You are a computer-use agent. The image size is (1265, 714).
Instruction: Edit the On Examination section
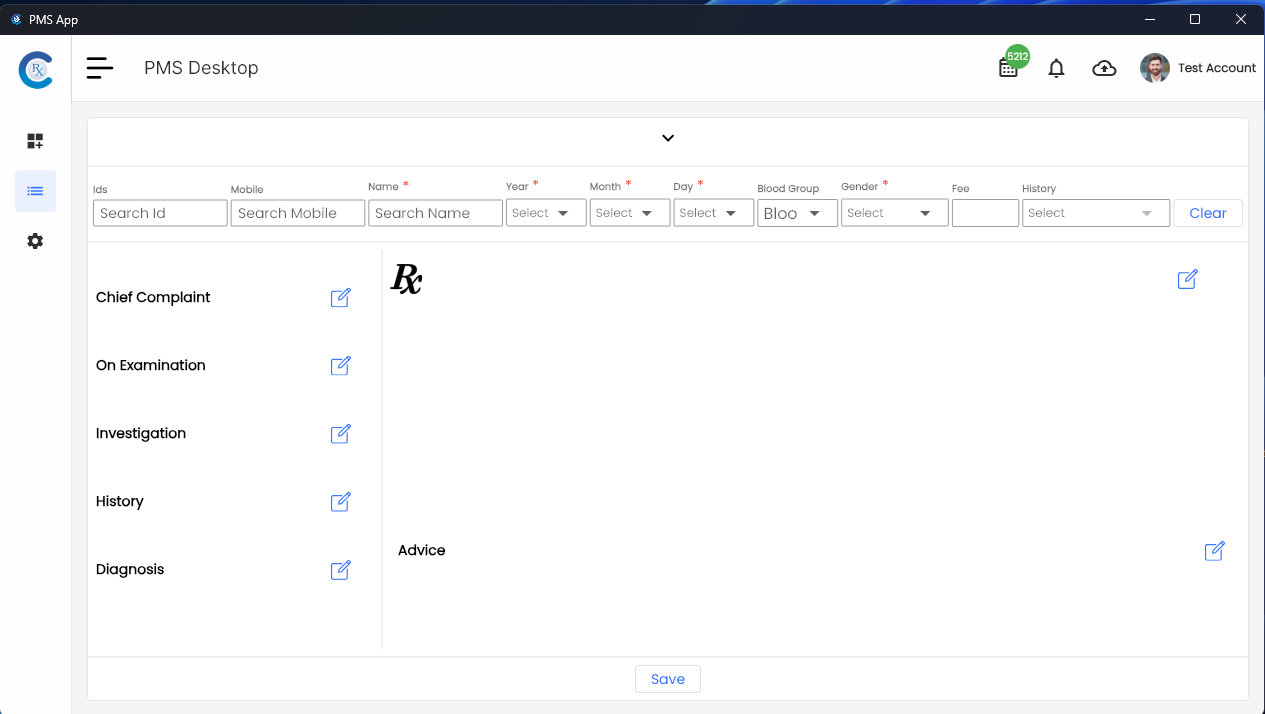point(340,365)
